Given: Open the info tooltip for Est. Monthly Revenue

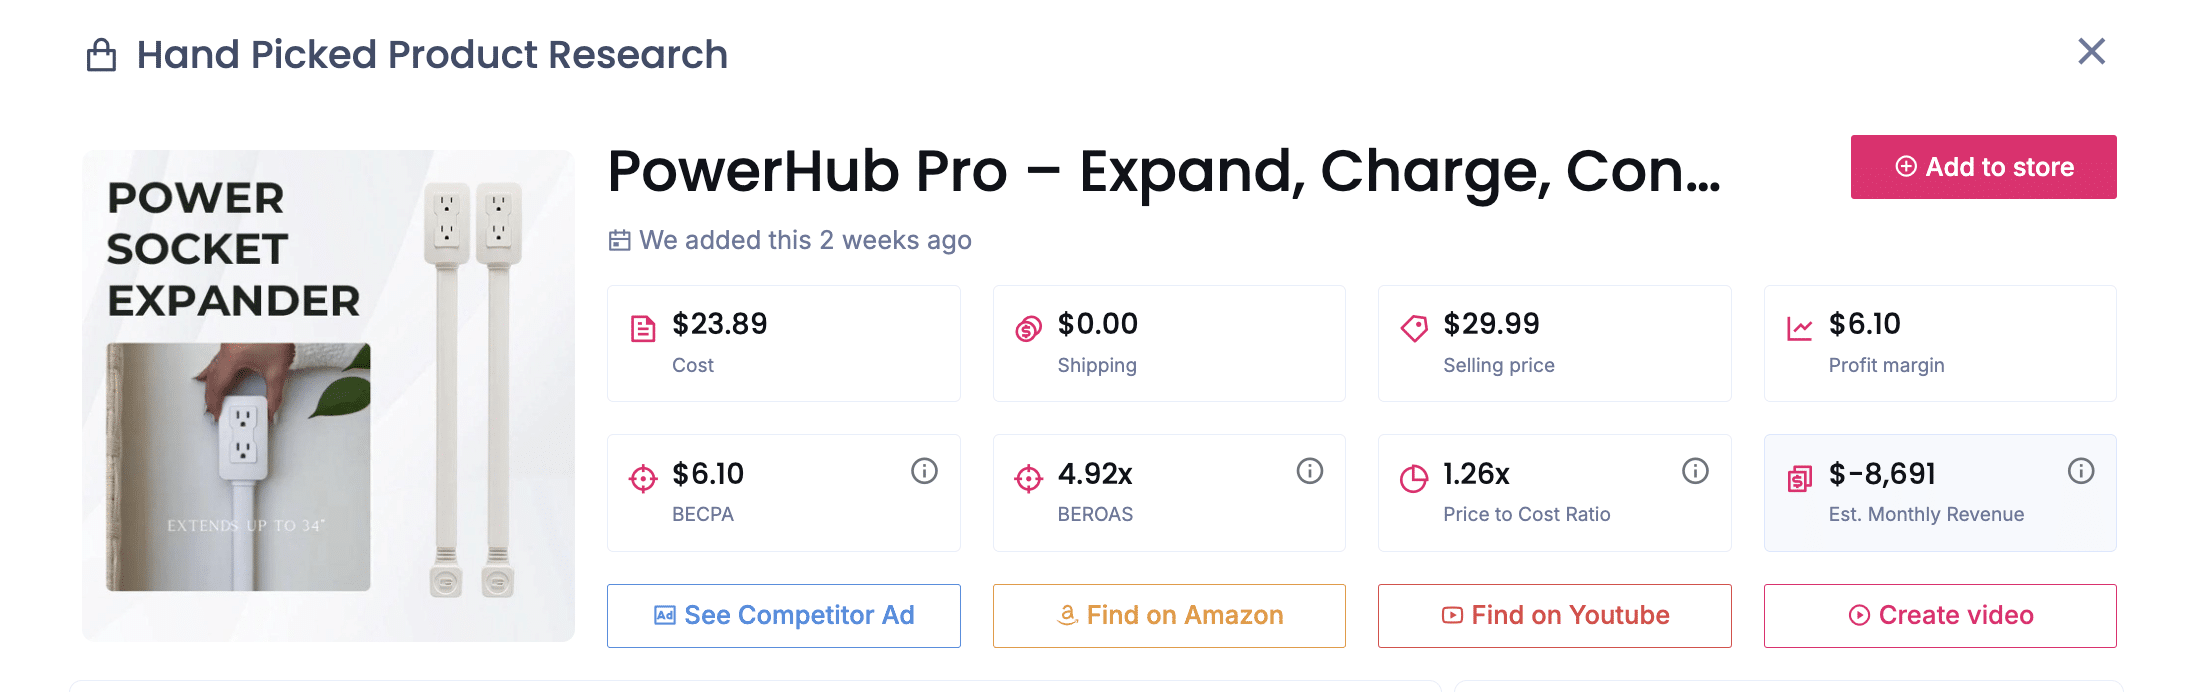Looking at the screenshot, I should (2081, 470).
